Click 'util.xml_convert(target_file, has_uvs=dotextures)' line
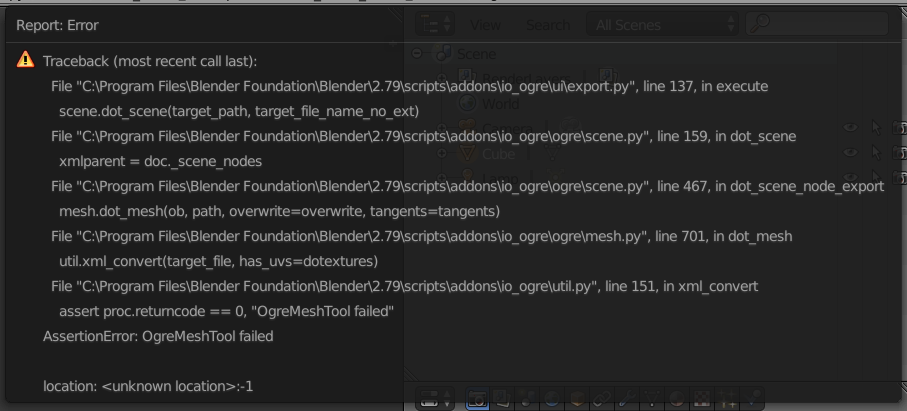This screenshot has width=907, height=411. (219, 261)
